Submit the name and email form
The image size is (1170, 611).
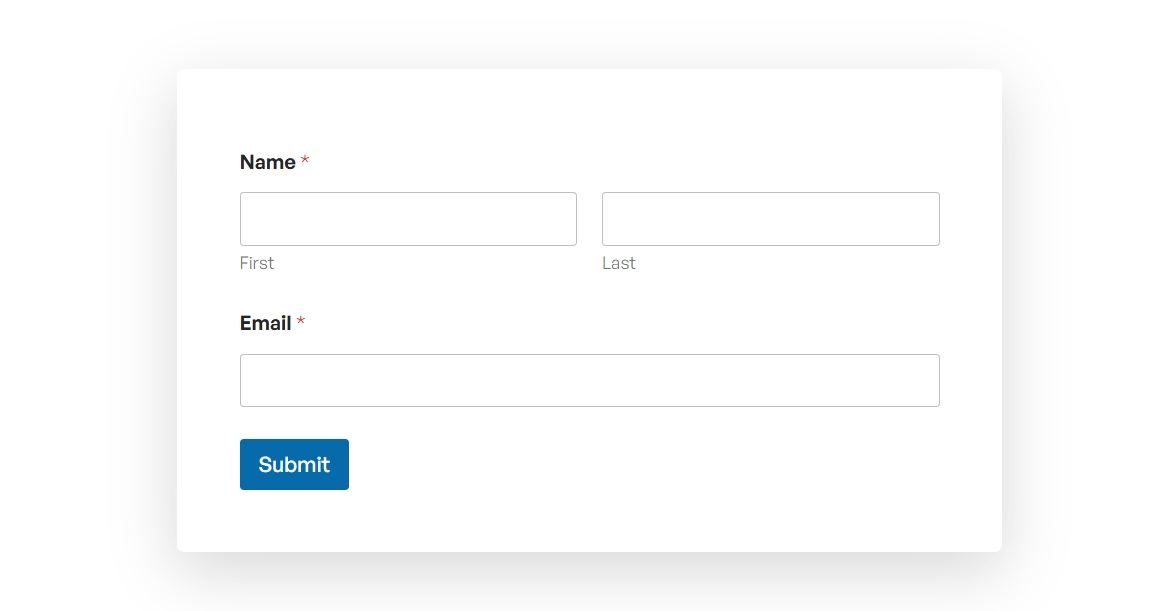[x=294, y=464]
